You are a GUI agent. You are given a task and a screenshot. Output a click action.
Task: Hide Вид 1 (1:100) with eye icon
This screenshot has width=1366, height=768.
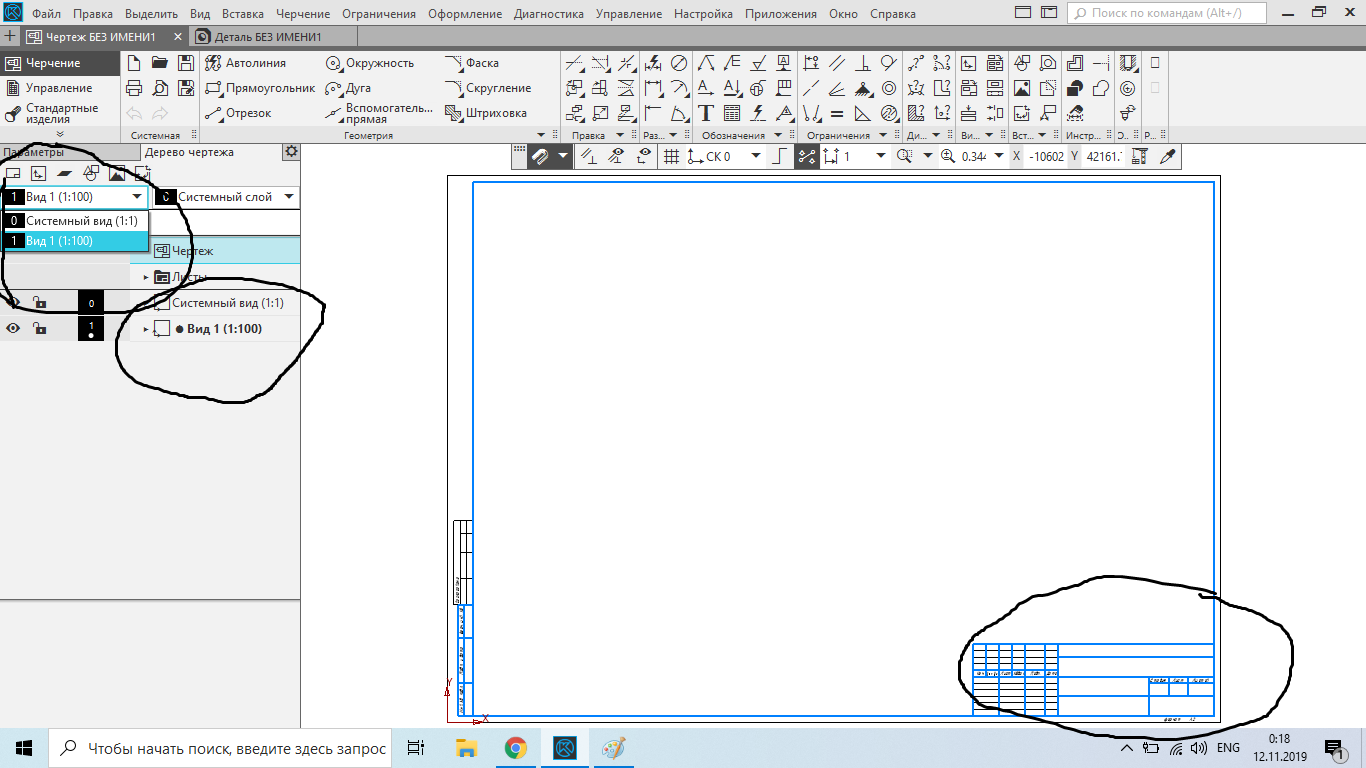[x=14, y=328]
